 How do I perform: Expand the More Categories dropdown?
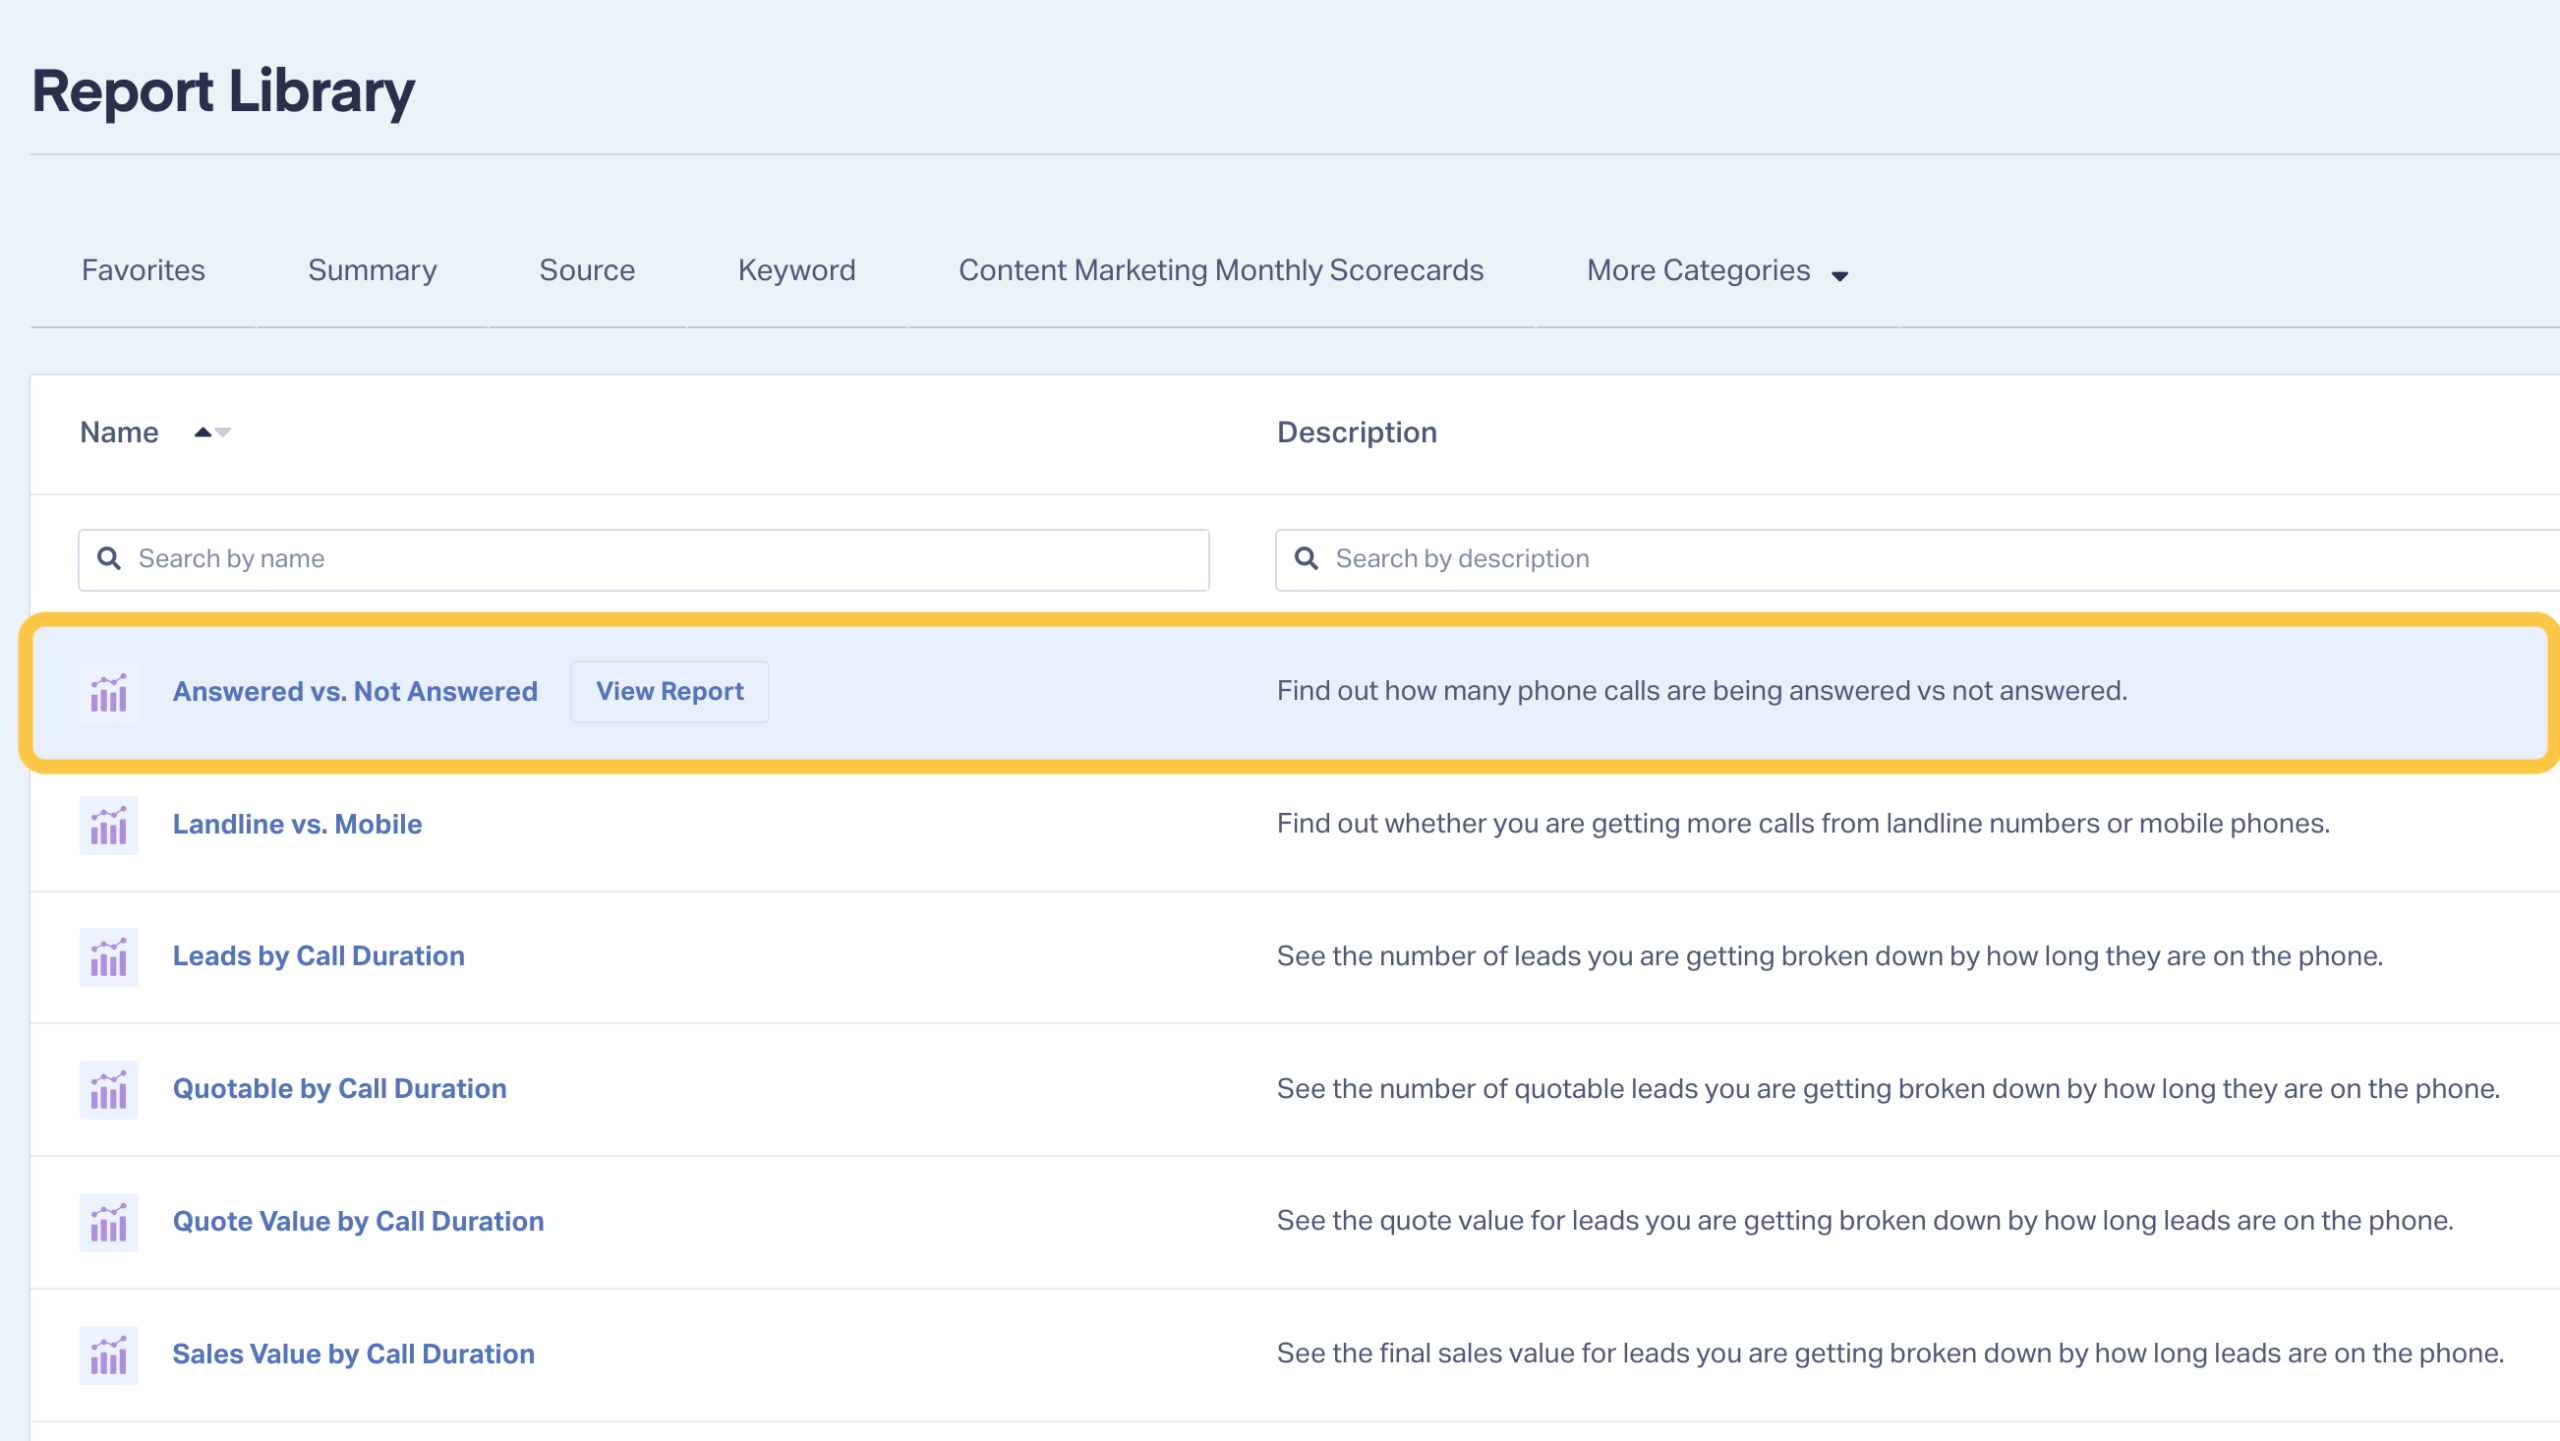pyautogui.click(x=1717, y=271)
